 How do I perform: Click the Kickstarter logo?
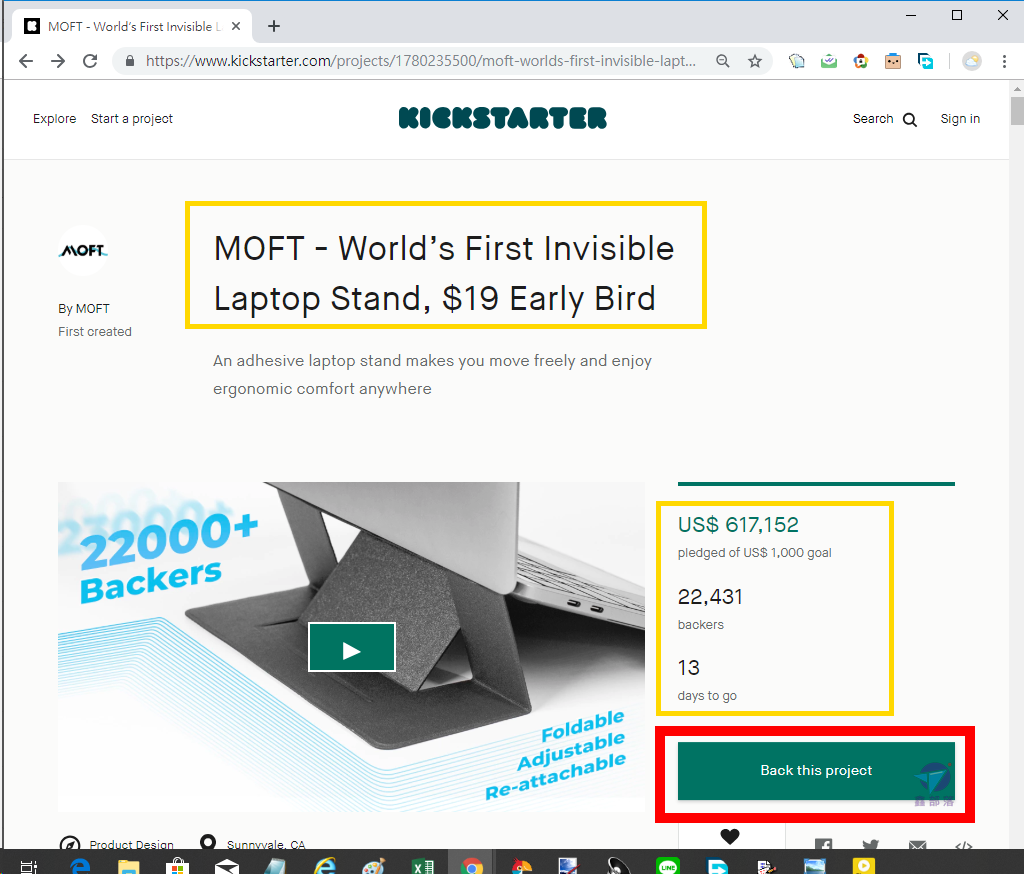pyautogui.click(x=502, y=118)
